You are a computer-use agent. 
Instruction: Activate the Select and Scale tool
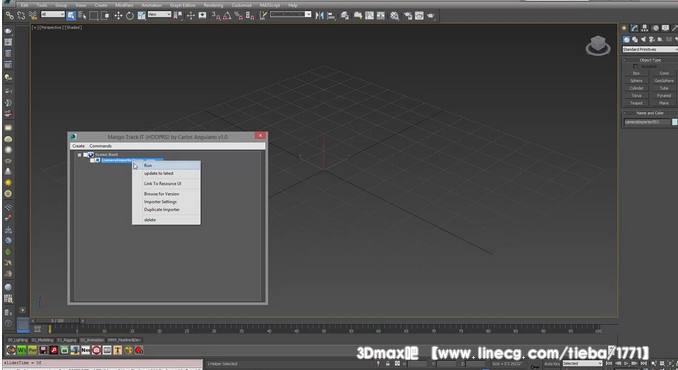pyautogui.click(x=141, y=16)
